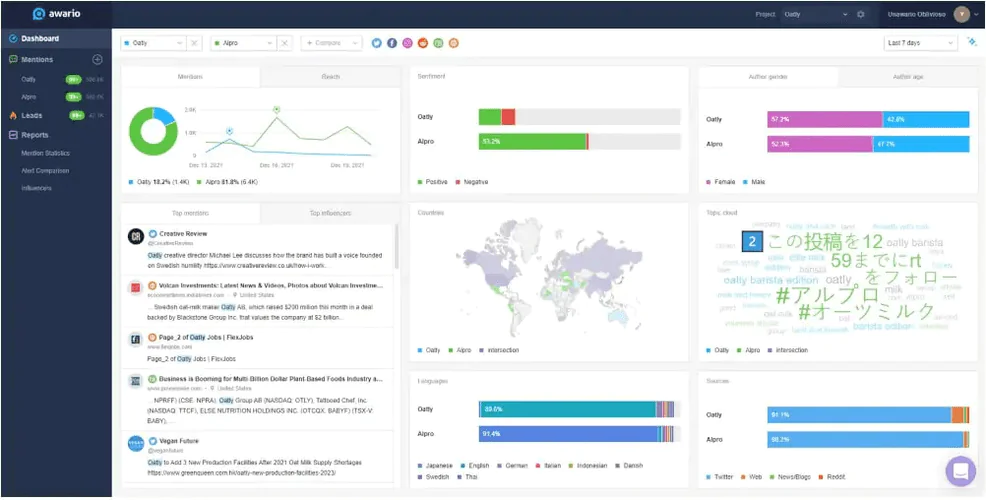The height and width of the screenshot is (500, 986).
Task: Open project settings gear icon
Action: (860, 15)
